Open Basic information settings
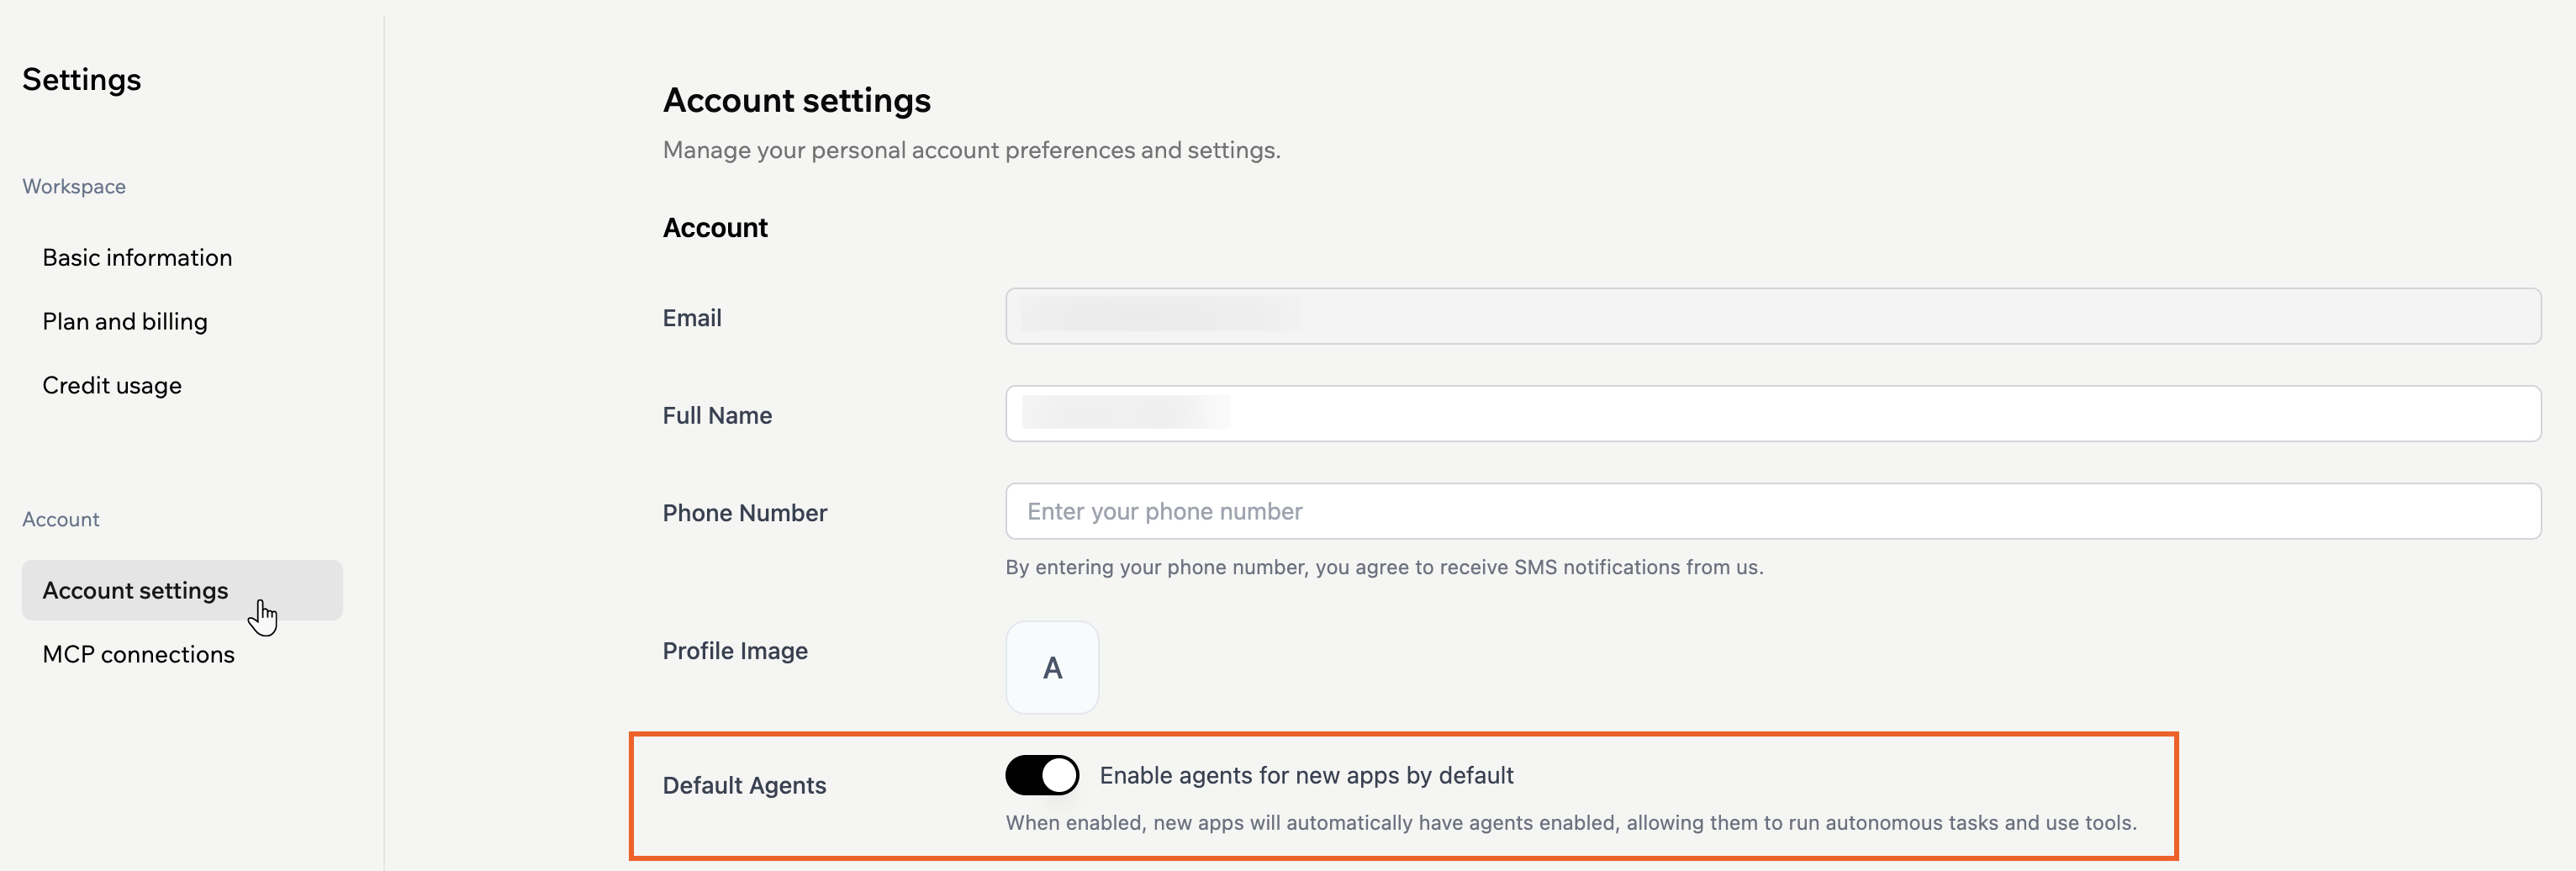The image size is (2576, 871). [x=137, y=258]
